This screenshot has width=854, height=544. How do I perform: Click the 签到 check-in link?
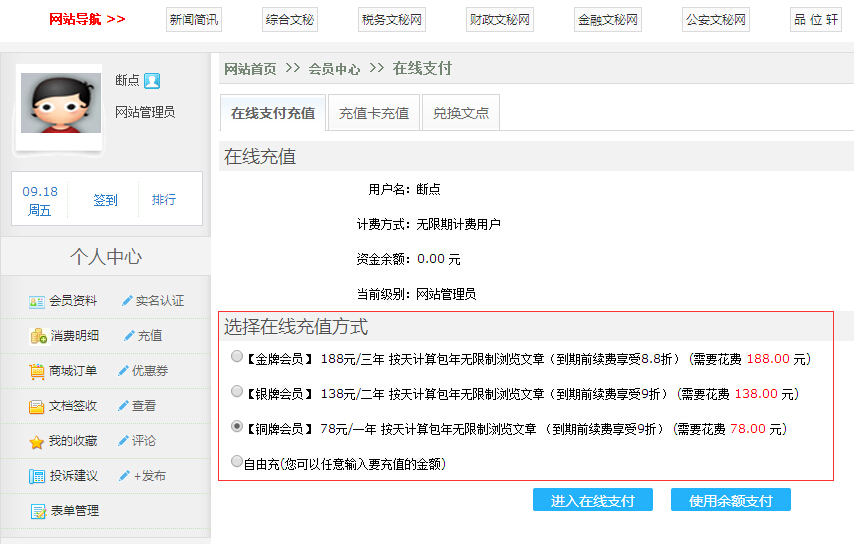105,200
